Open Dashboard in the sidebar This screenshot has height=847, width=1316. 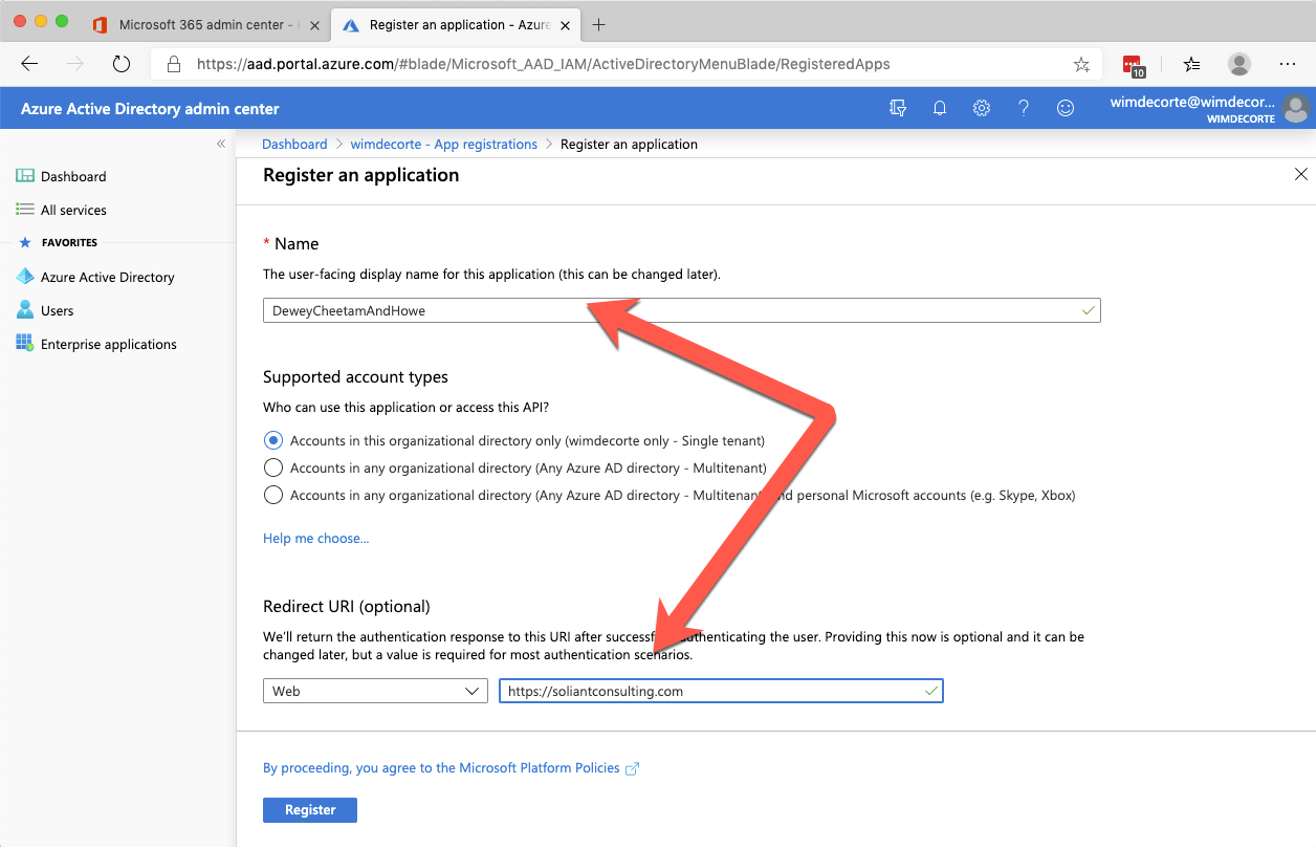[x=73, y=176]
